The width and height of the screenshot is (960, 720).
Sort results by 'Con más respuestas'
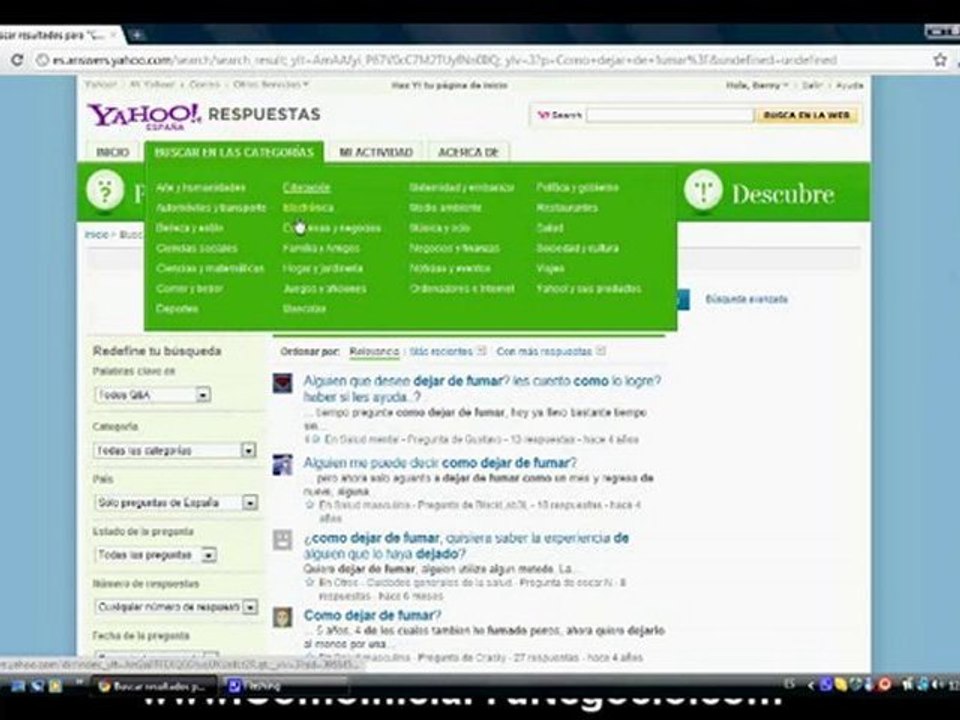pyautogui.click(x=544, y=351)
